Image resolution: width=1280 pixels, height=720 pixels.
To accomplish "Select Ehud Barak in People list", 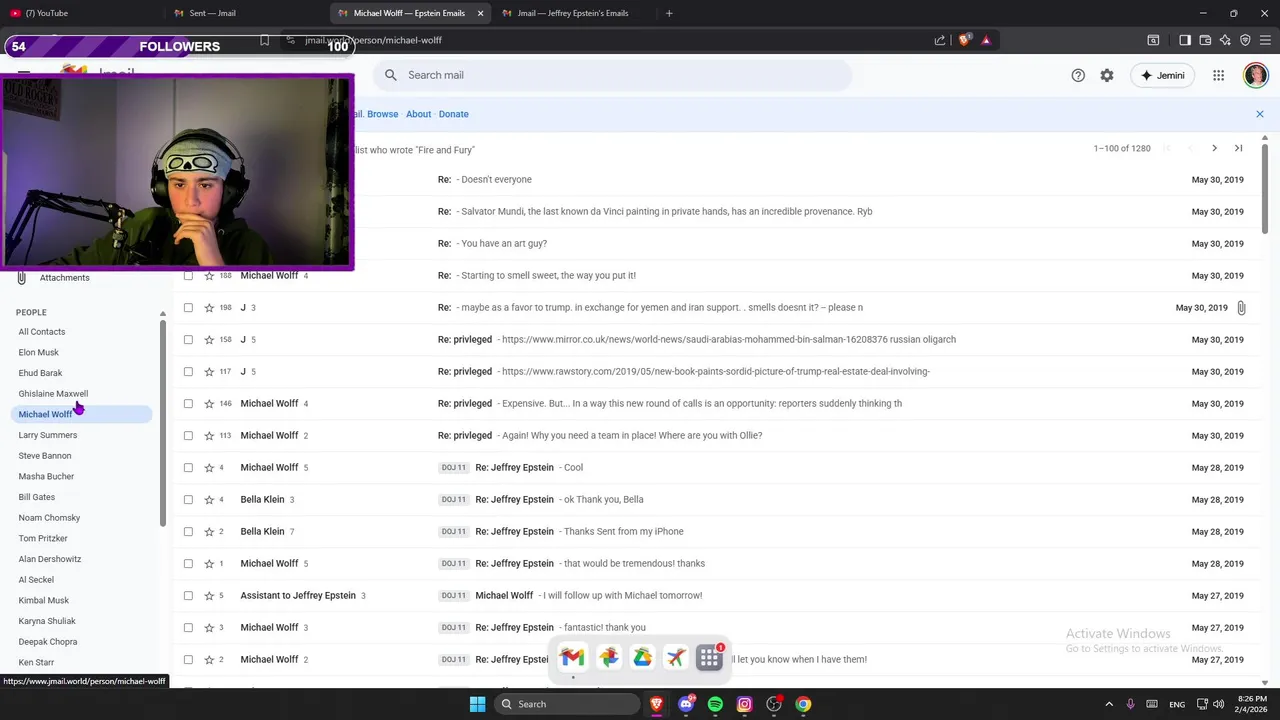I will [40, 373].
